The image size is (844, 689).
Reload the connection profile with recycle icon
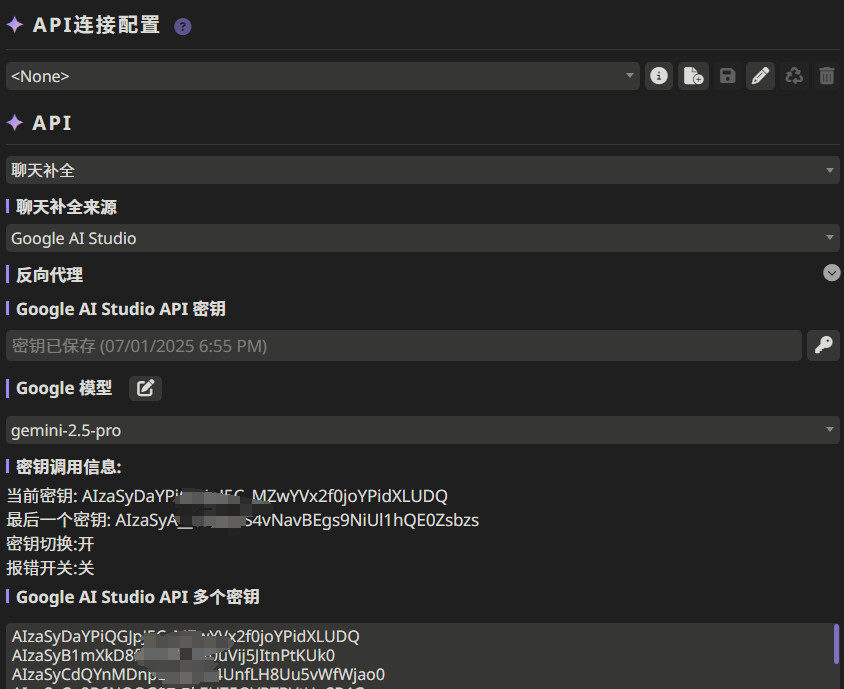794,76
